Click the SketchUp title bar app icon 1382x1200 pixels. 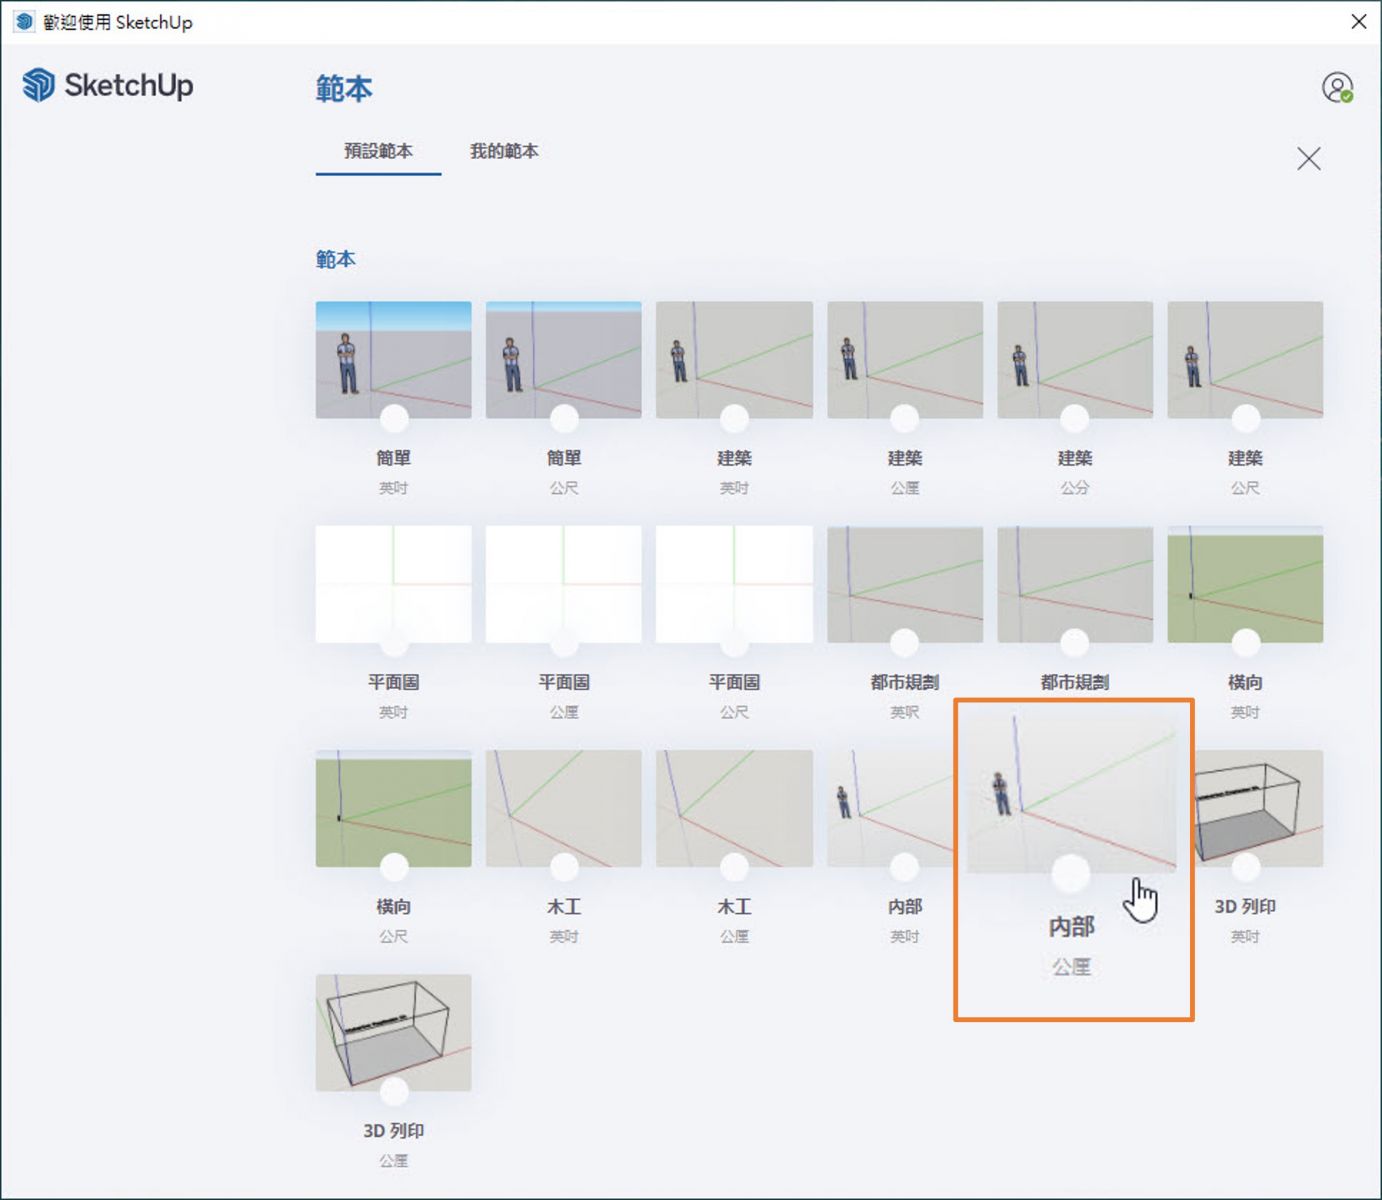click(24, 21)
